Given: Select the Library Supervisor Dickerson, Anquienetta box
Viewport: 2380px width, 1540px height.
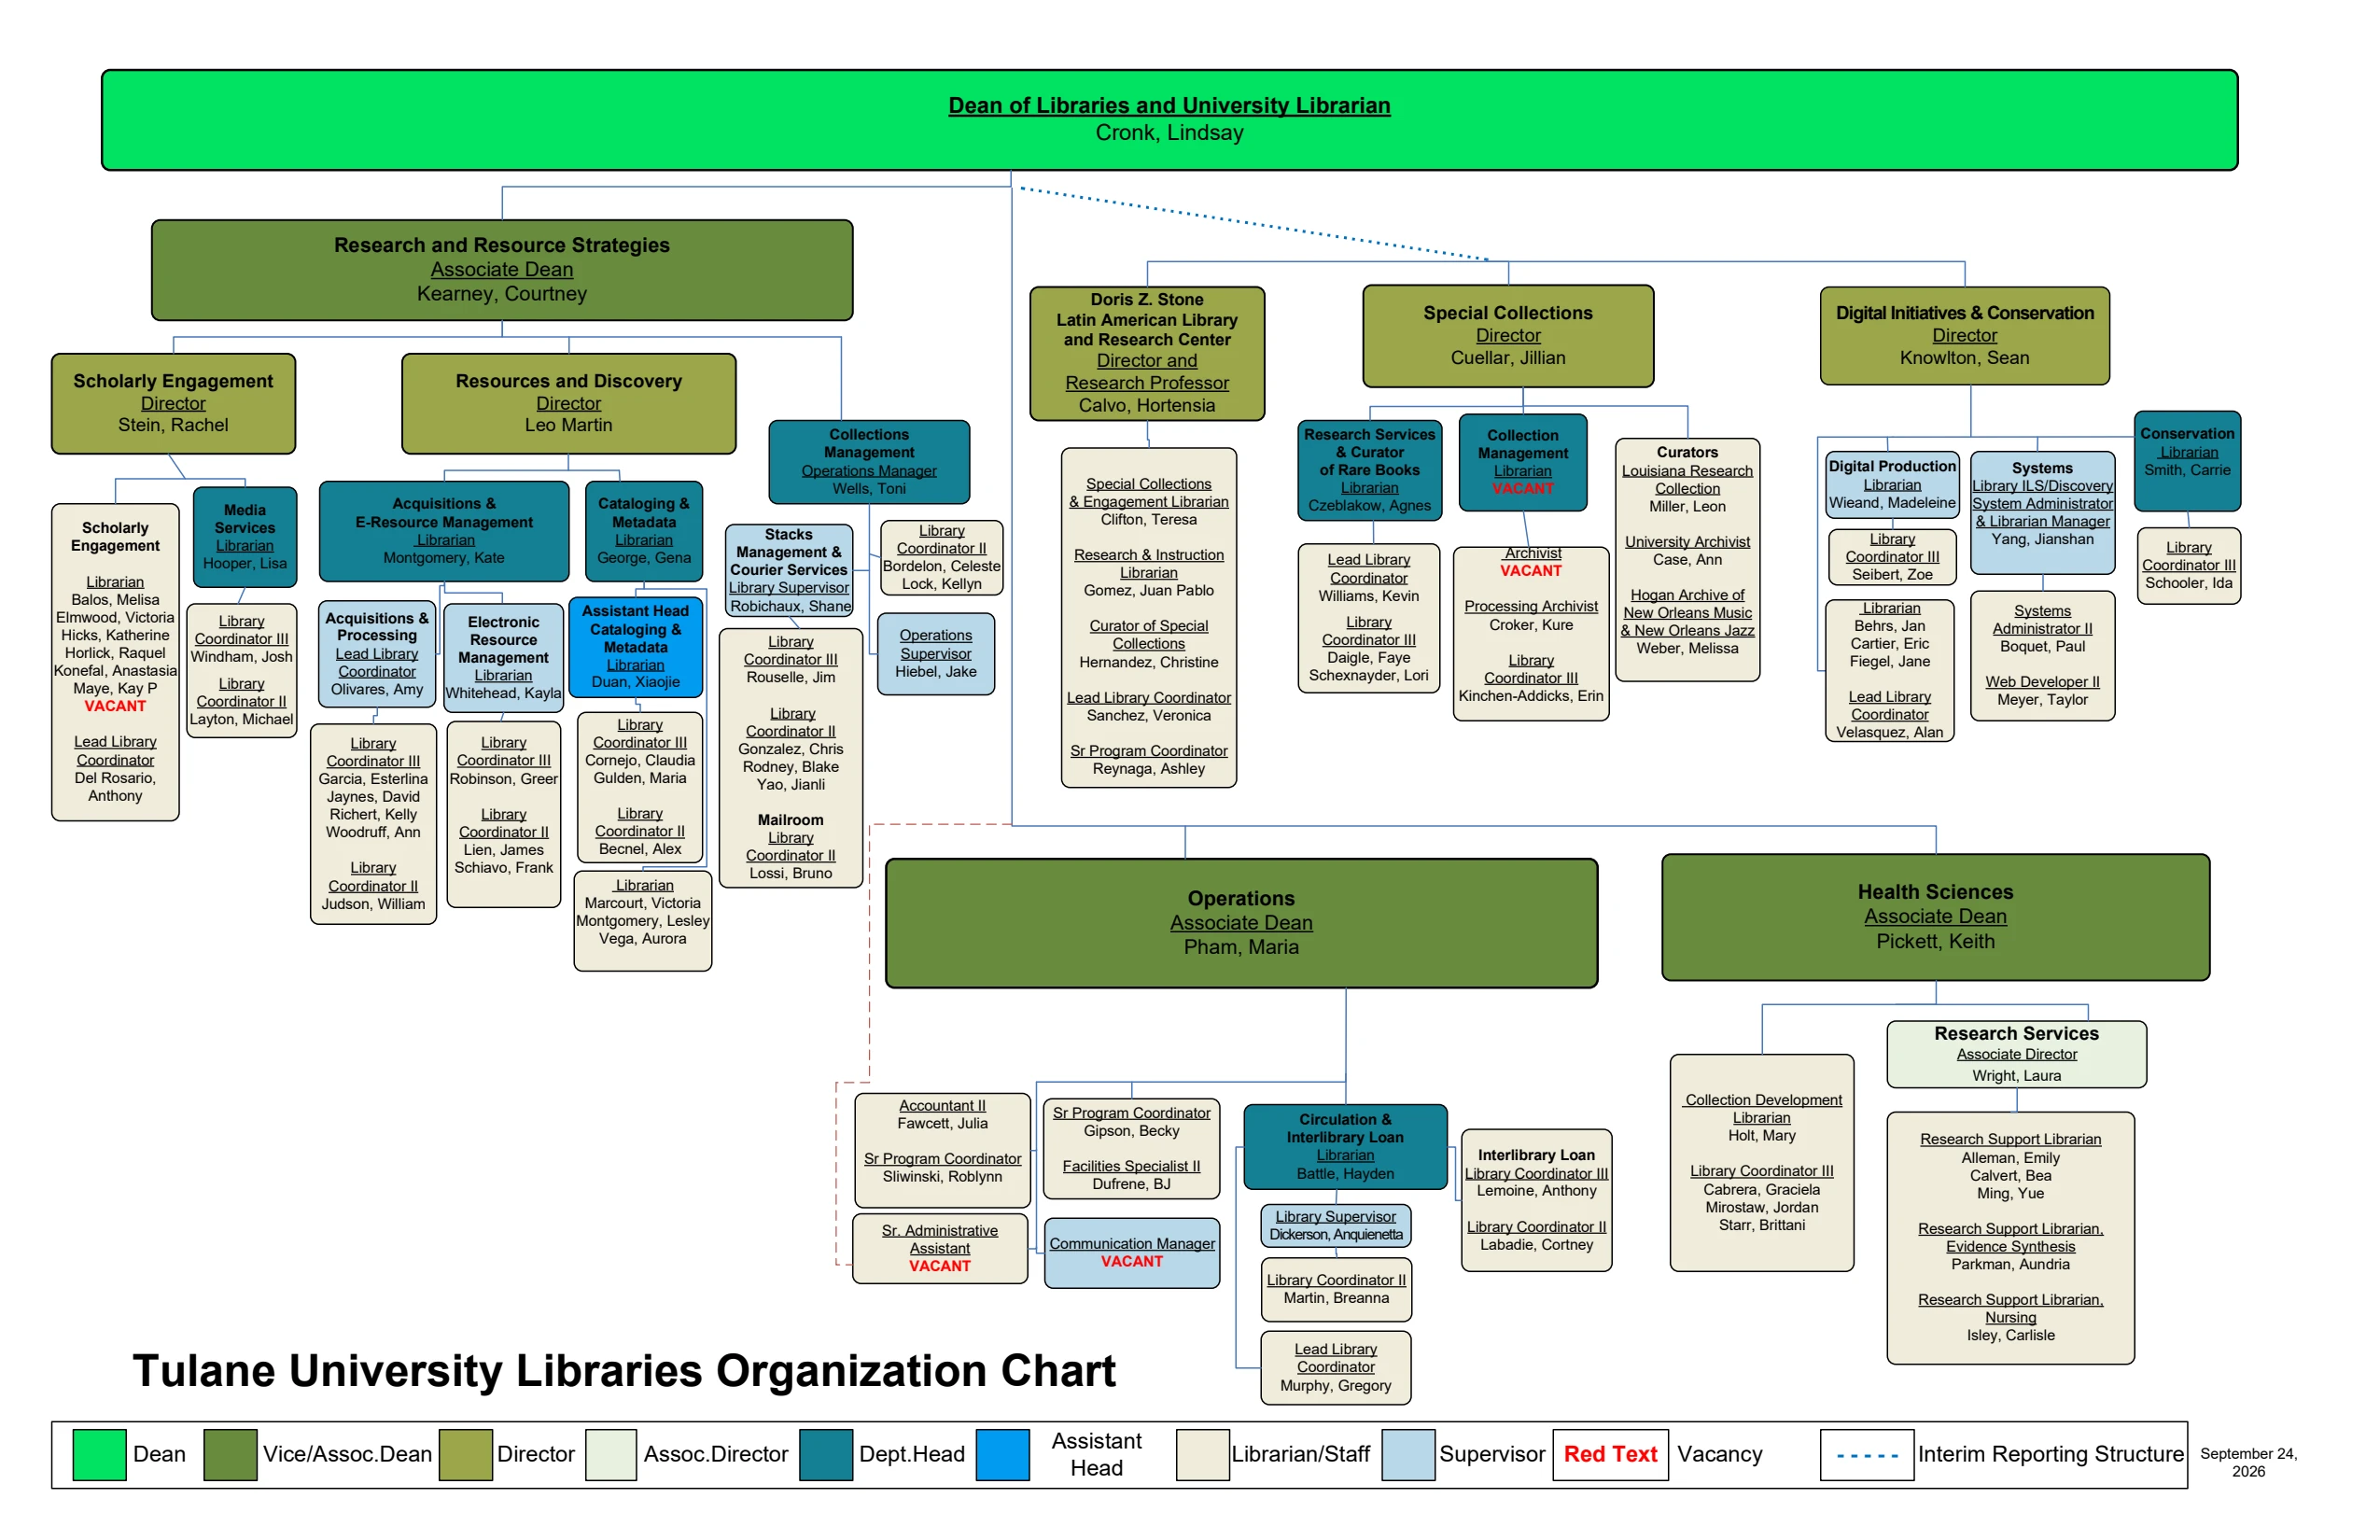Looking at the screenshot, I should 1336,1225.
